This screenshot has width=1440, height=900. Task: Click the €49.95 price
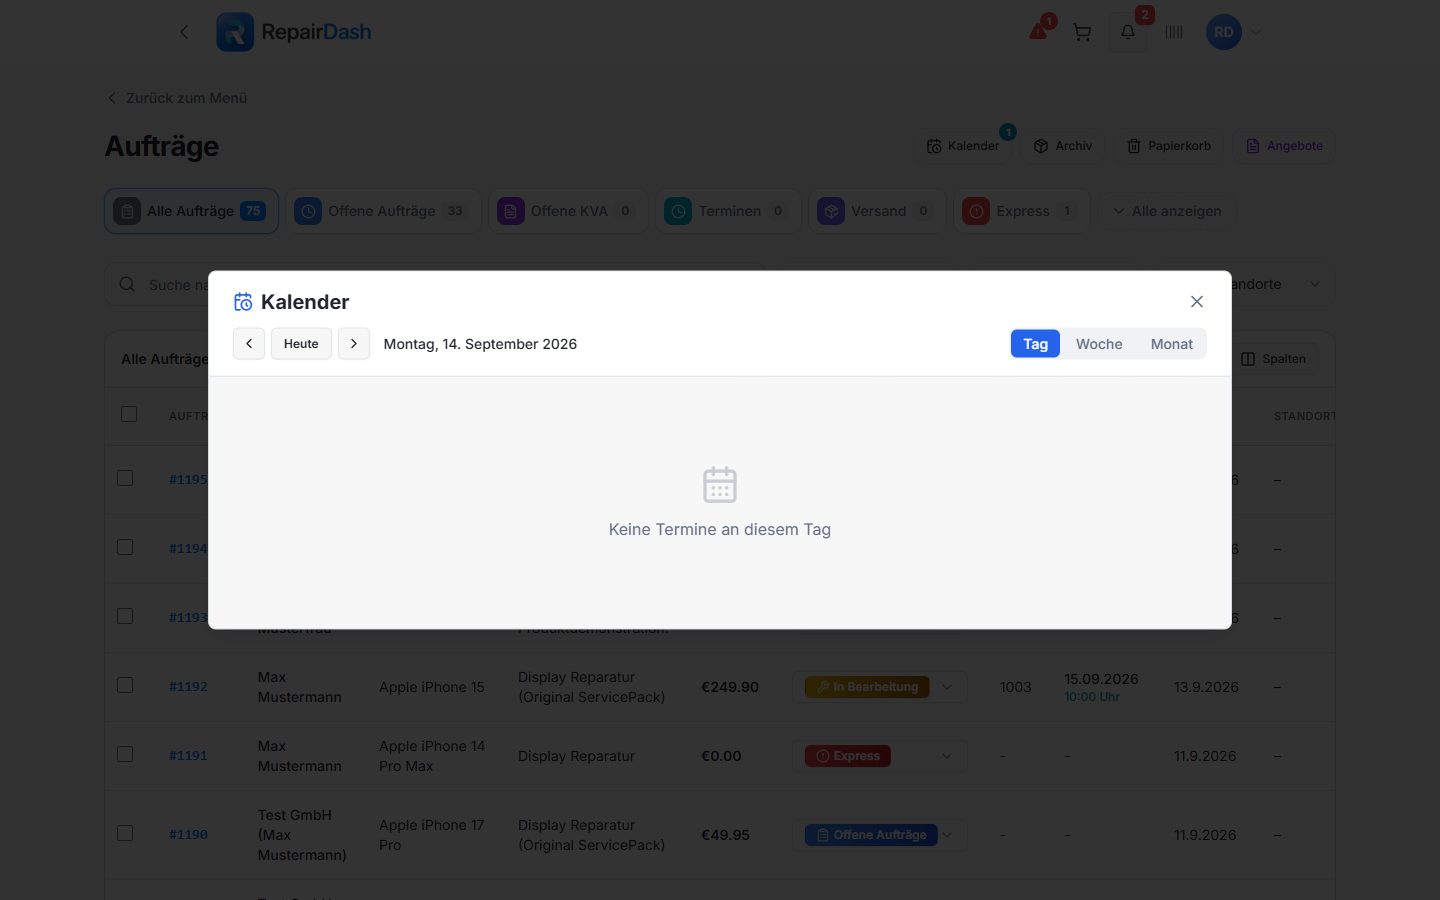click(x=725, y=835)
